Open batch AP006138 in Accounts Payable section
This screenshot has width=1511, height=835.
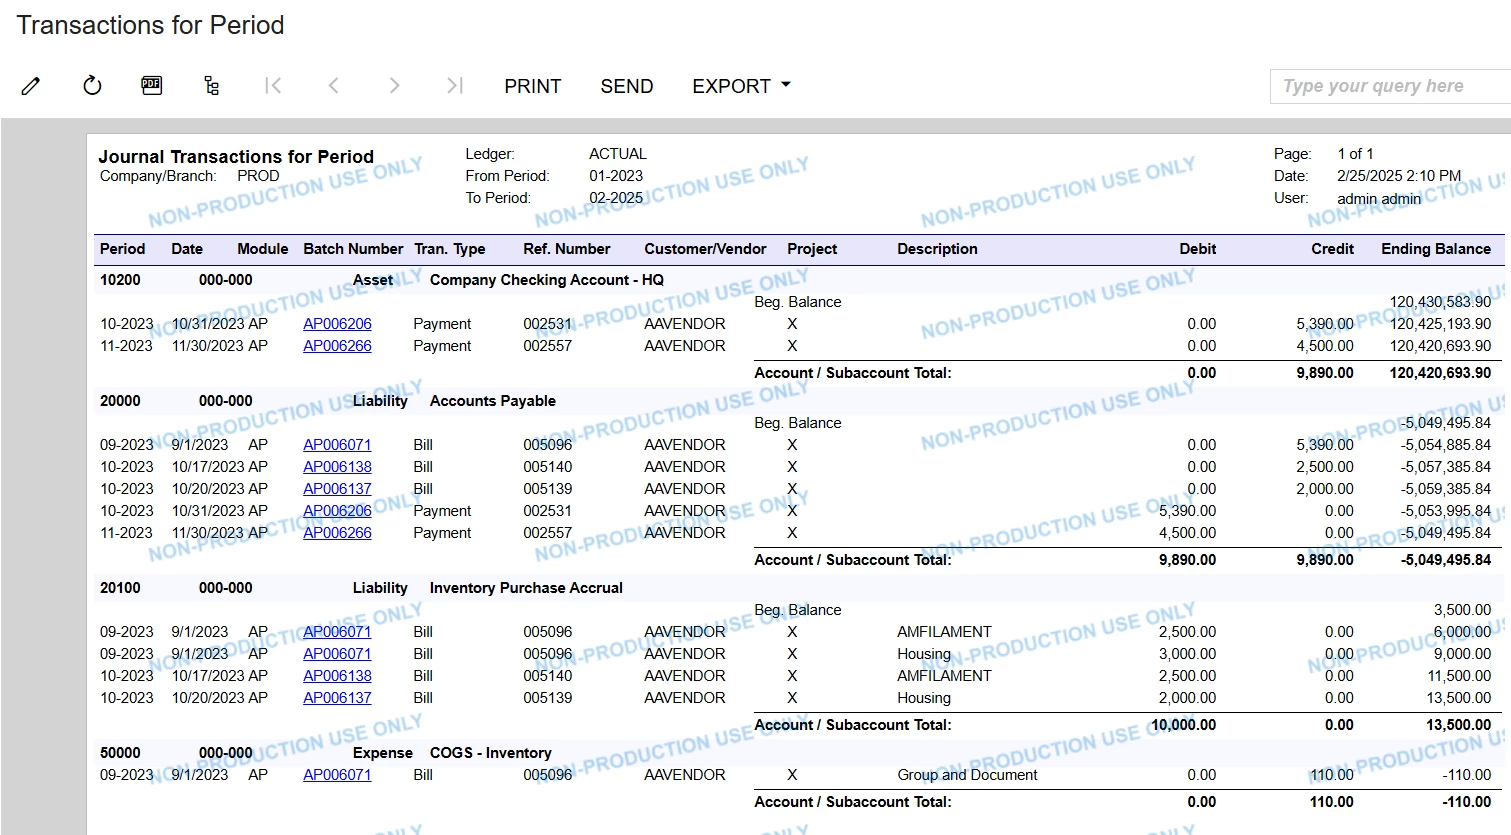coord(337,467)
